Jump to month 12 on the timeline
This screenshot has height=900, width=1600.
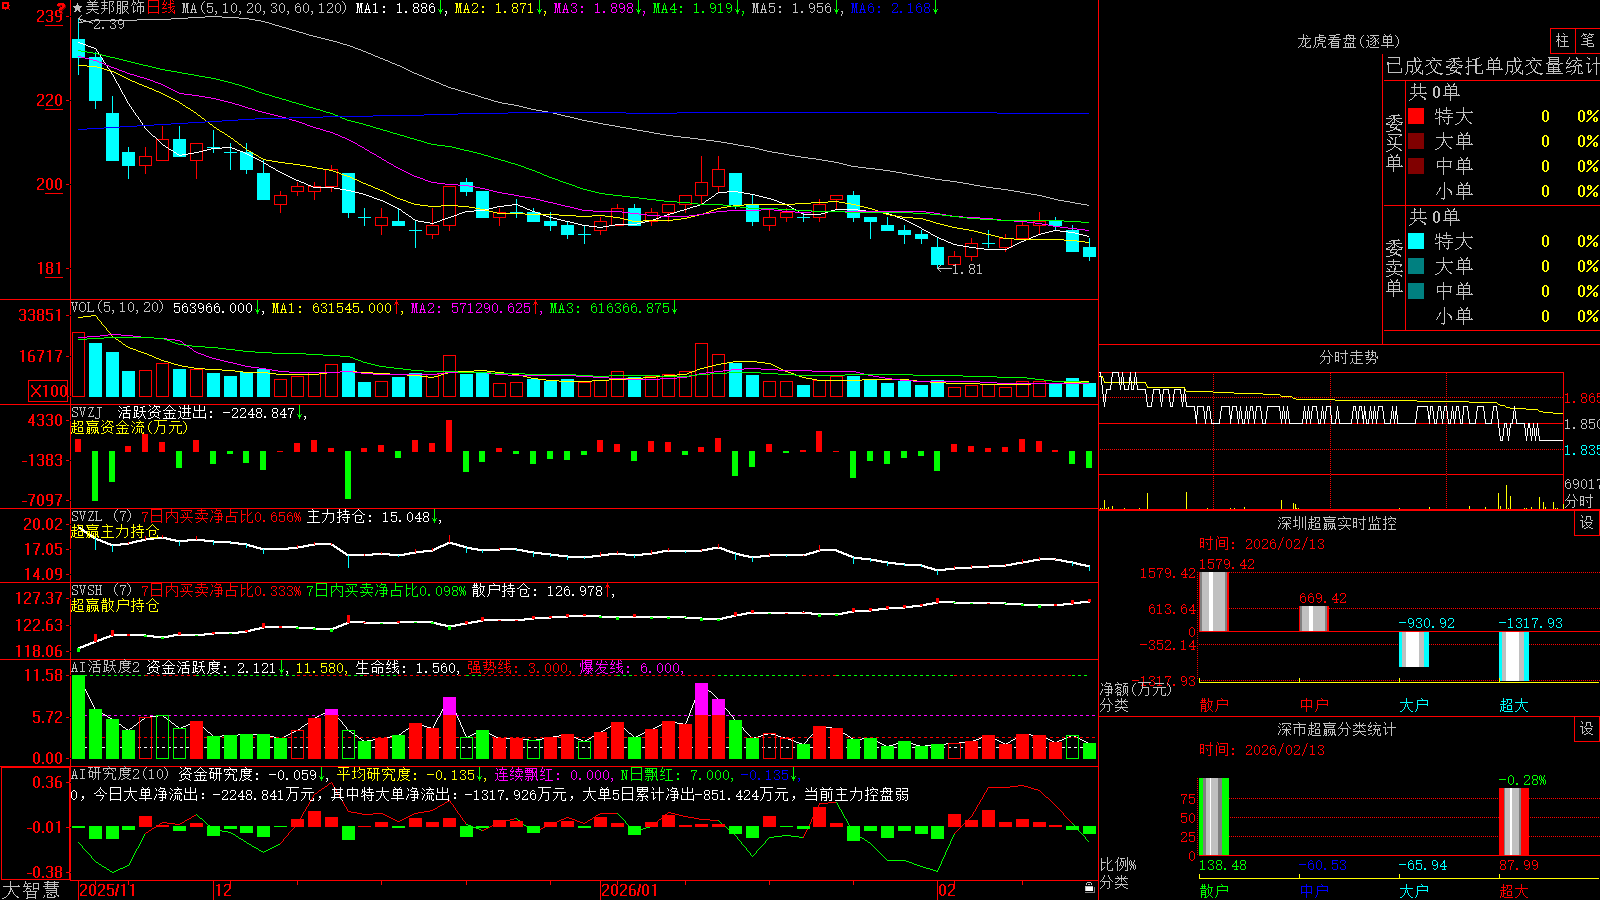pos(223,890)
